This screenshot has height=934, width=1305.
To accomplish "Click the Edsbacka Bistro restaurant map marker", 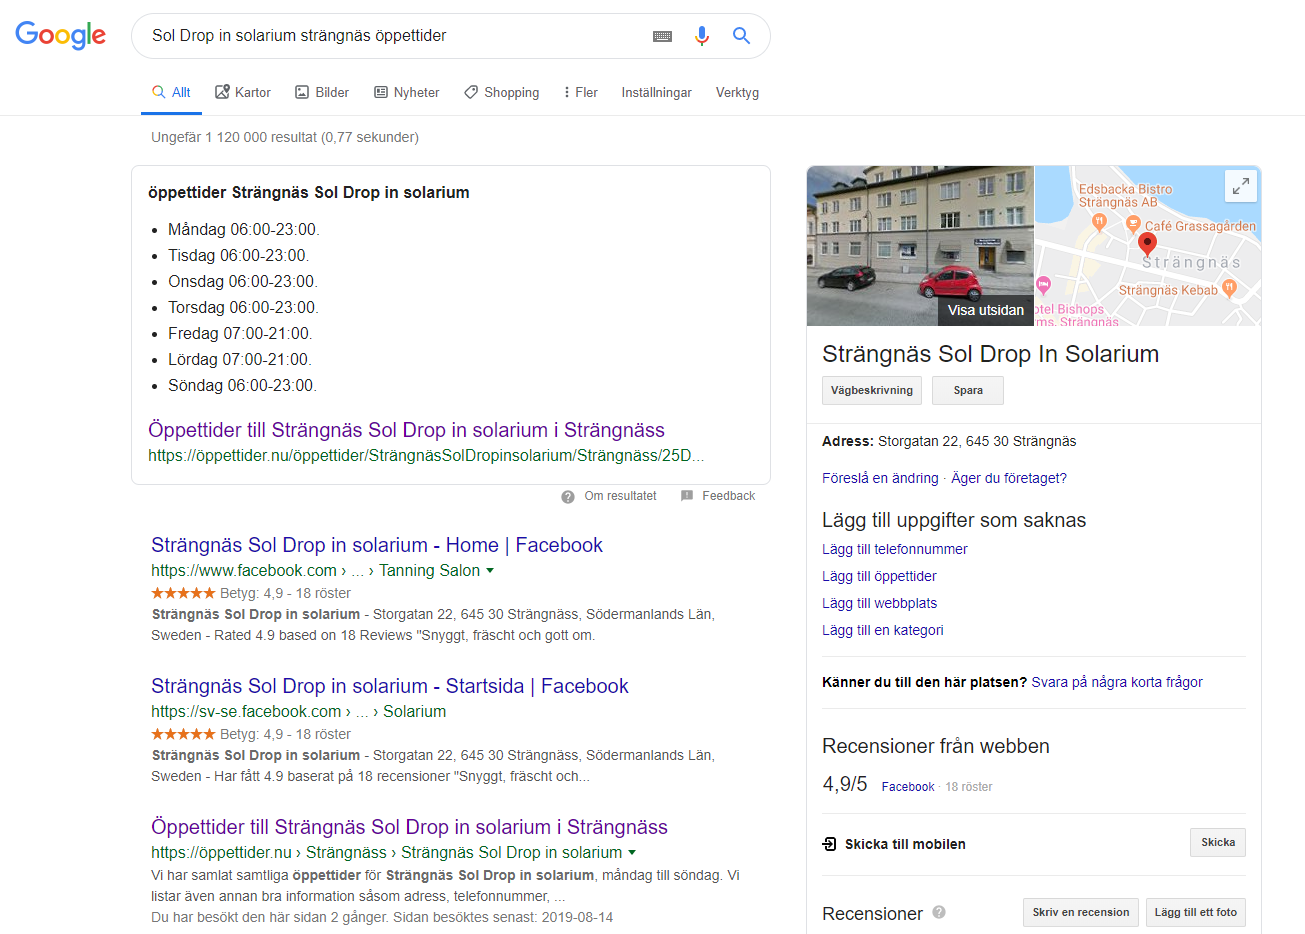I will [x=1099, y=221].
